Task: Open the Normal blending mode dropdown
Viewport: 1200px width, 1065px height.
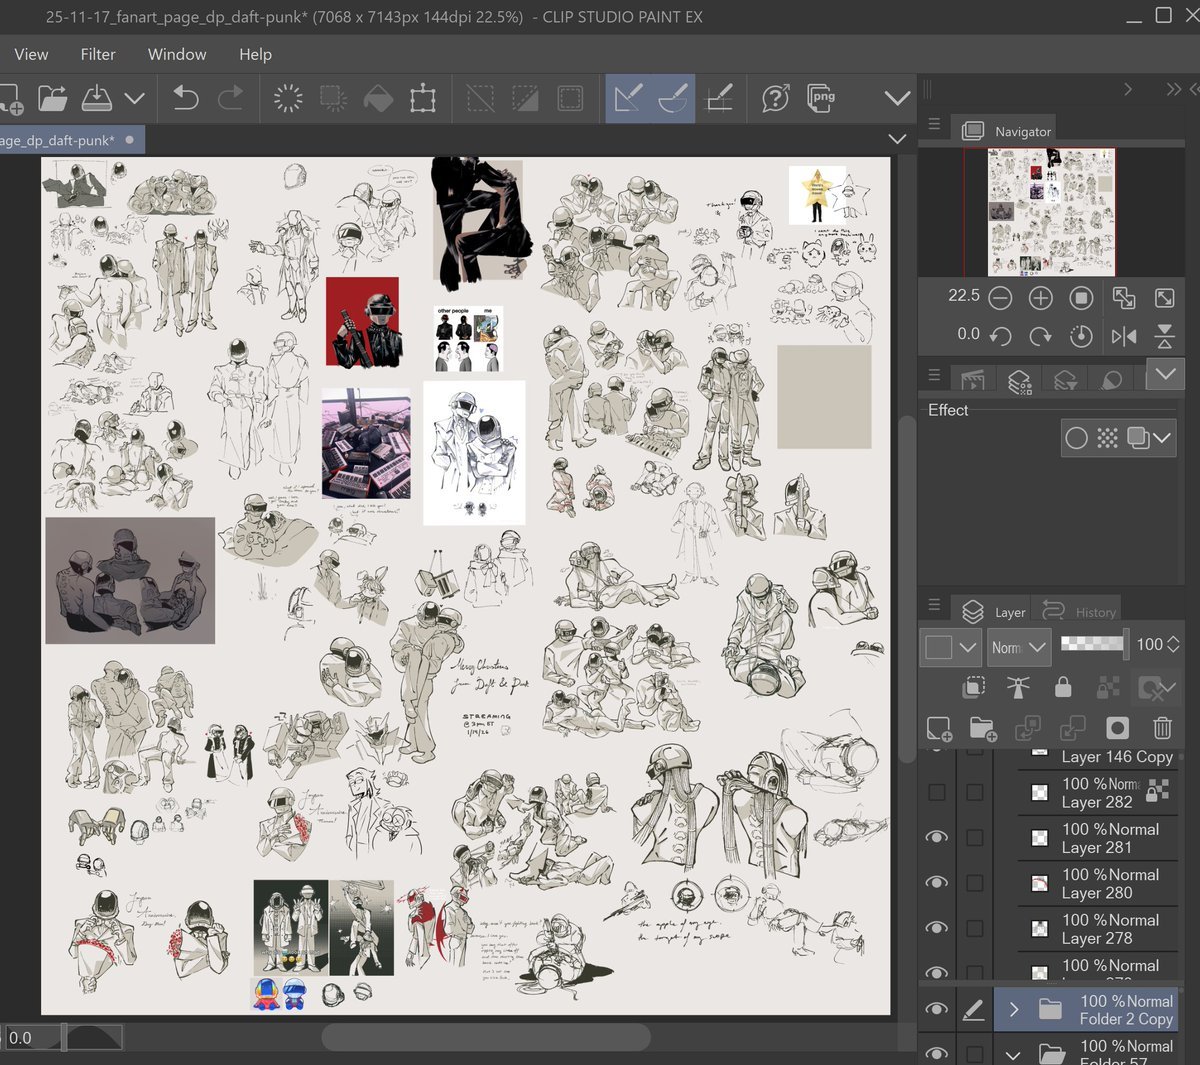Action: (1019, 647)
